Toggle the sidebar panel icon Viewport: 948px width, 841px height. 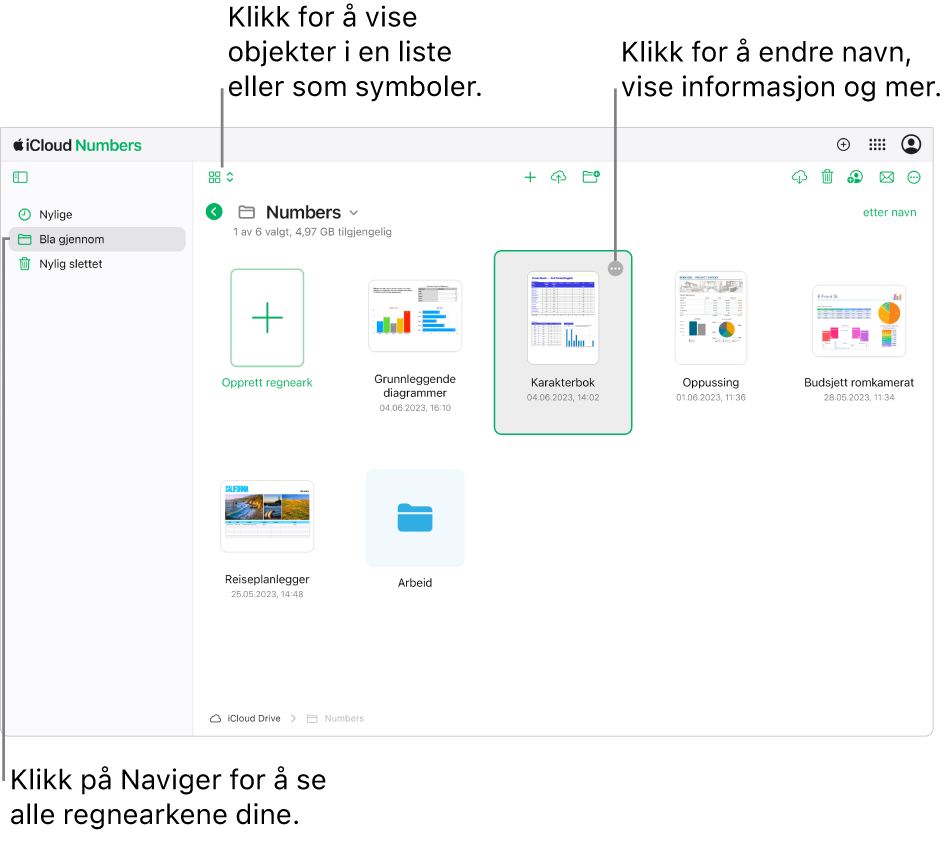20,177
